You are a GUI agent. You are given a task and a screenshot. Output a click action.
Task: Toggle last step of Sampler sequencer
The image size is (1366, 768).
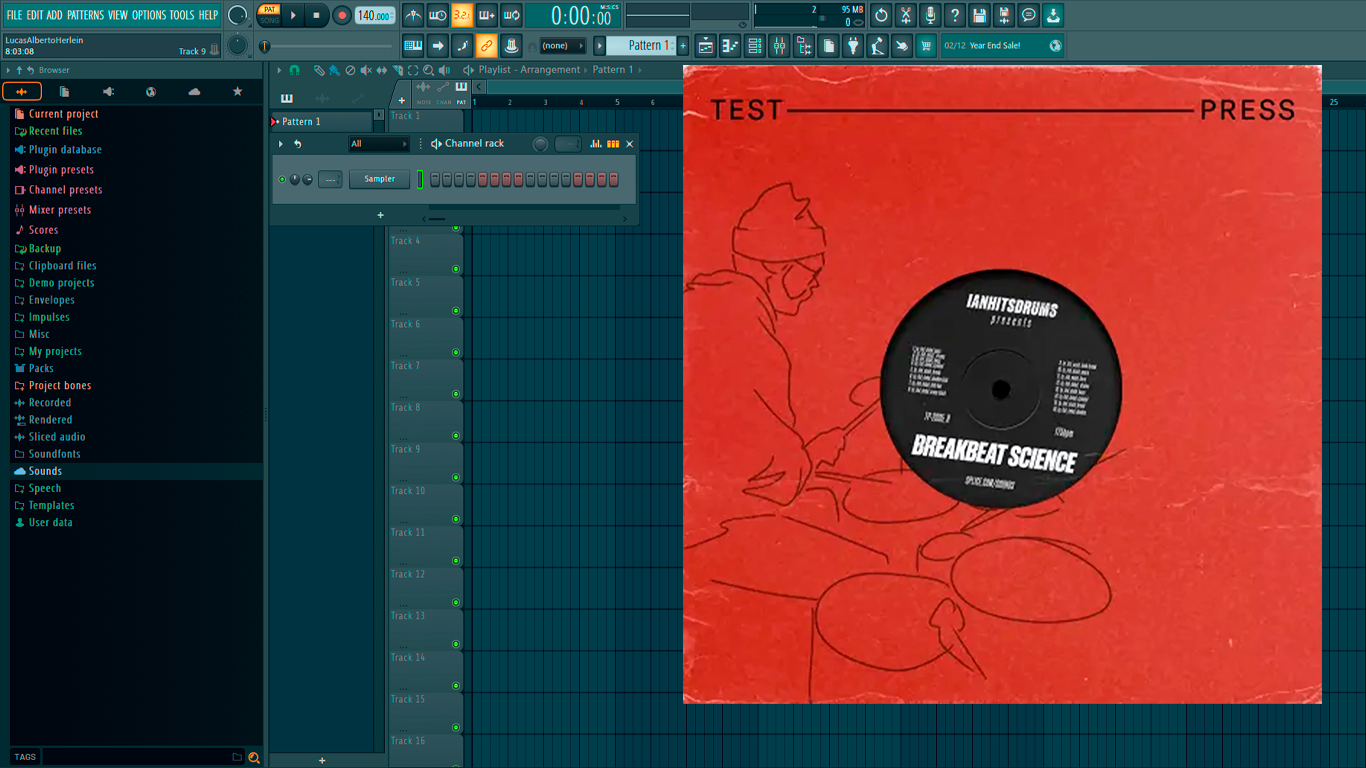(x=614, y=179)
